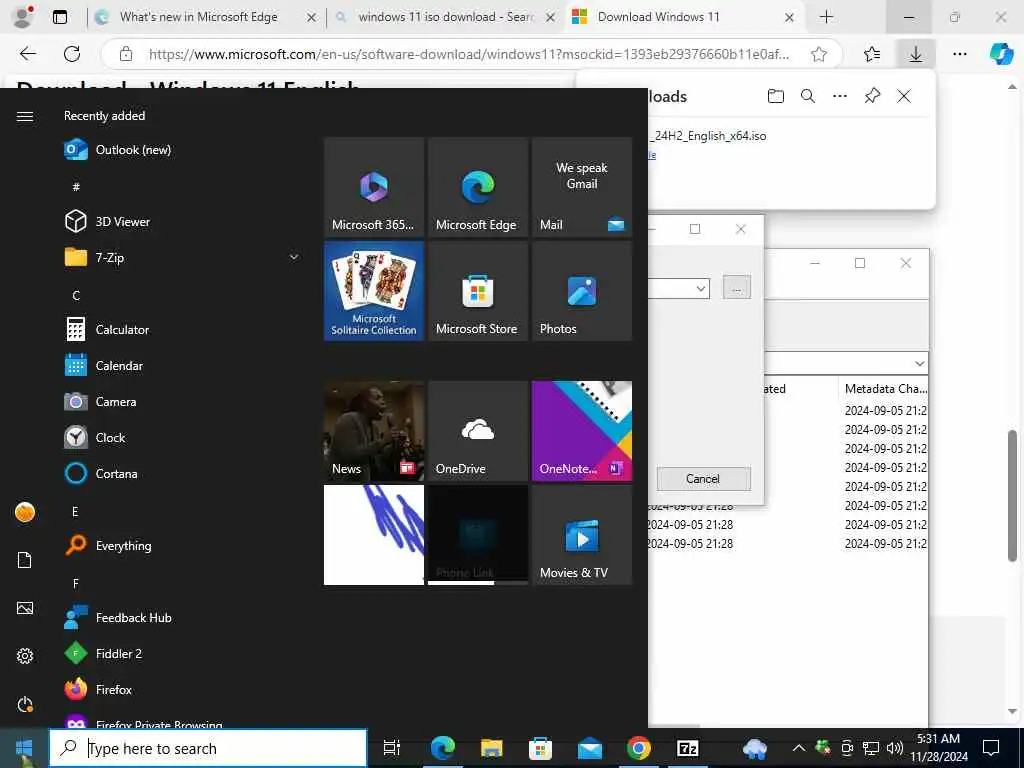Open Google Chrome from taskbar
This screenshot has height=768, width=1024.
pyautogui.click(x=638, y=748)
